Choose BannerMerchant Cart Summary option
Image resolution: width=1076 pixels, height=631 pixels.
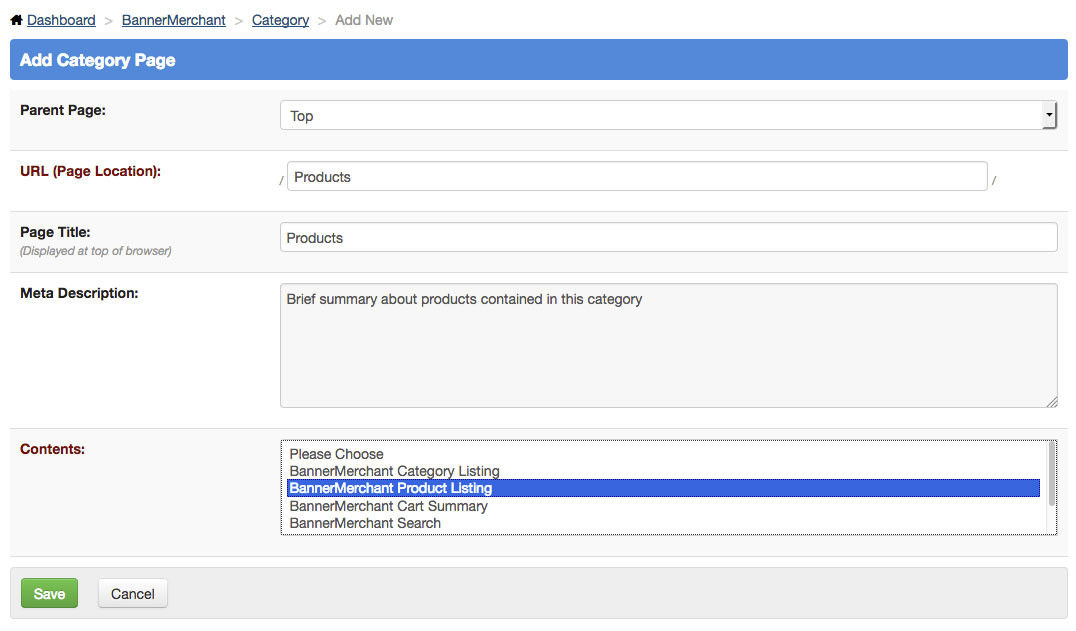pos(663,505)
